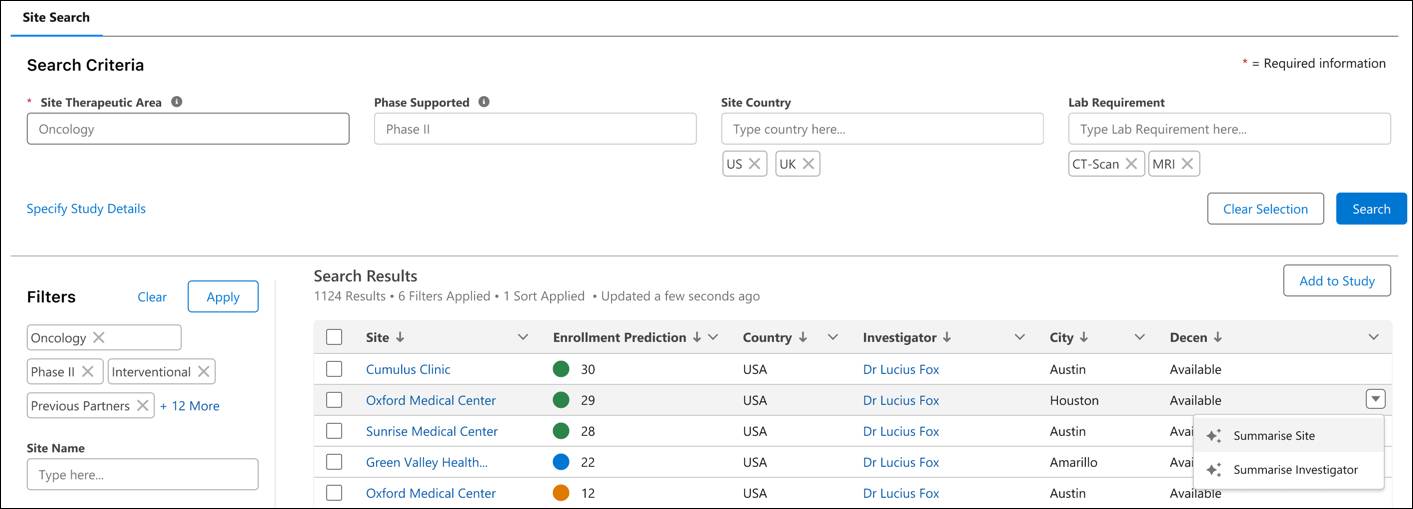Open the Investigator column menu chevron
Viewport: 1413px width, 509px height.
pos(1019,338)
